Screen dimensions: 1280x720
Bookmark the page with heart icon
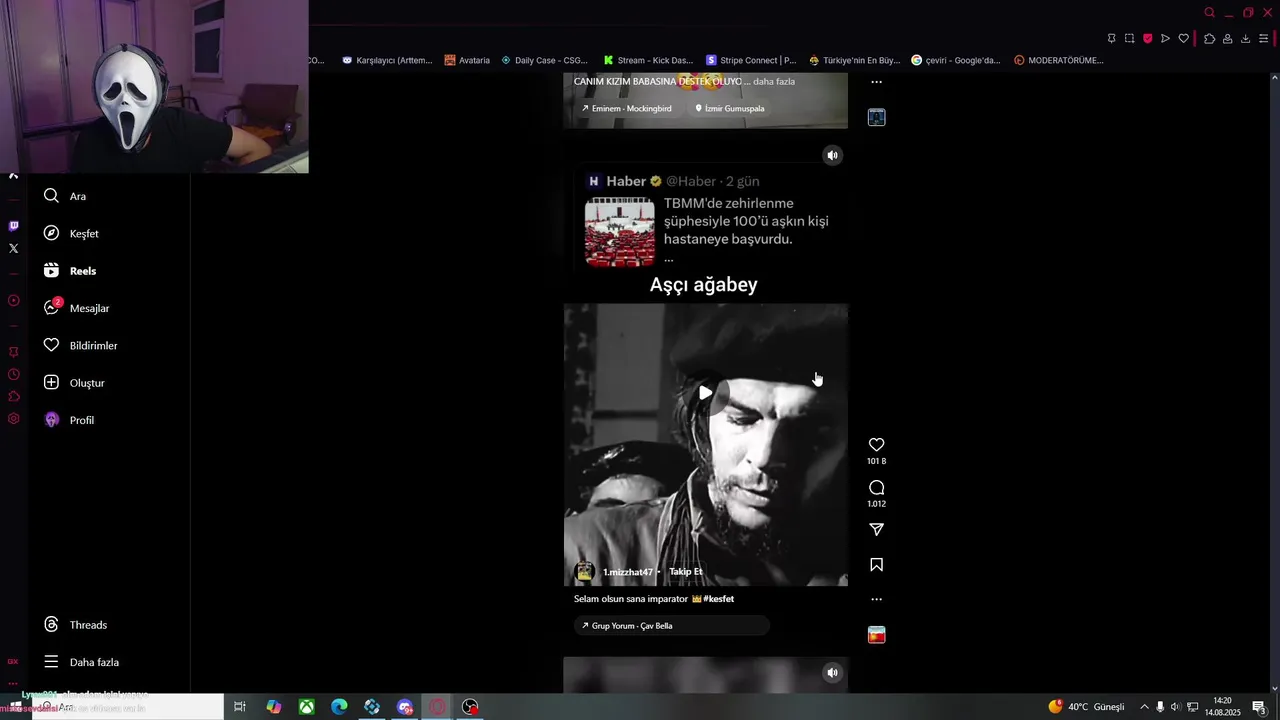(x=1183, y=38)
